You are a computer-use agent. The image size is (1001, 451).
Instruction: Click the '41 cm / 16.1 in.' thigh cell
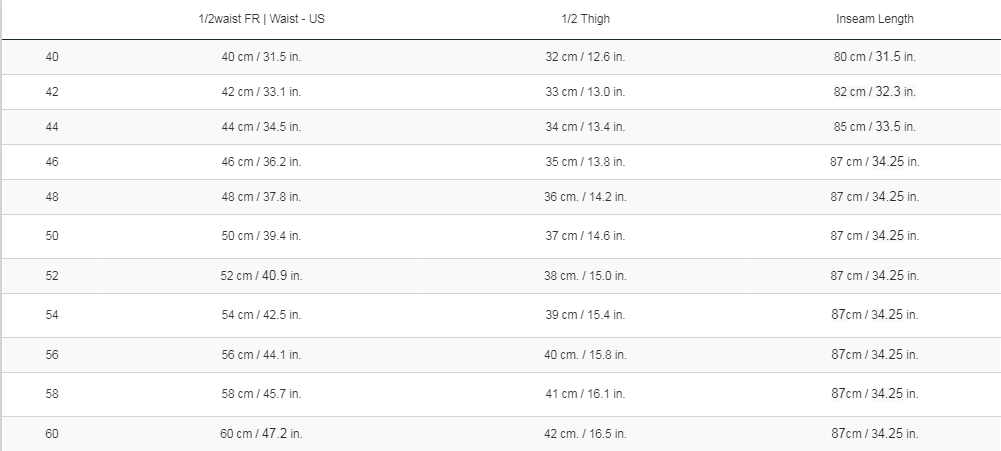[585, 394]
